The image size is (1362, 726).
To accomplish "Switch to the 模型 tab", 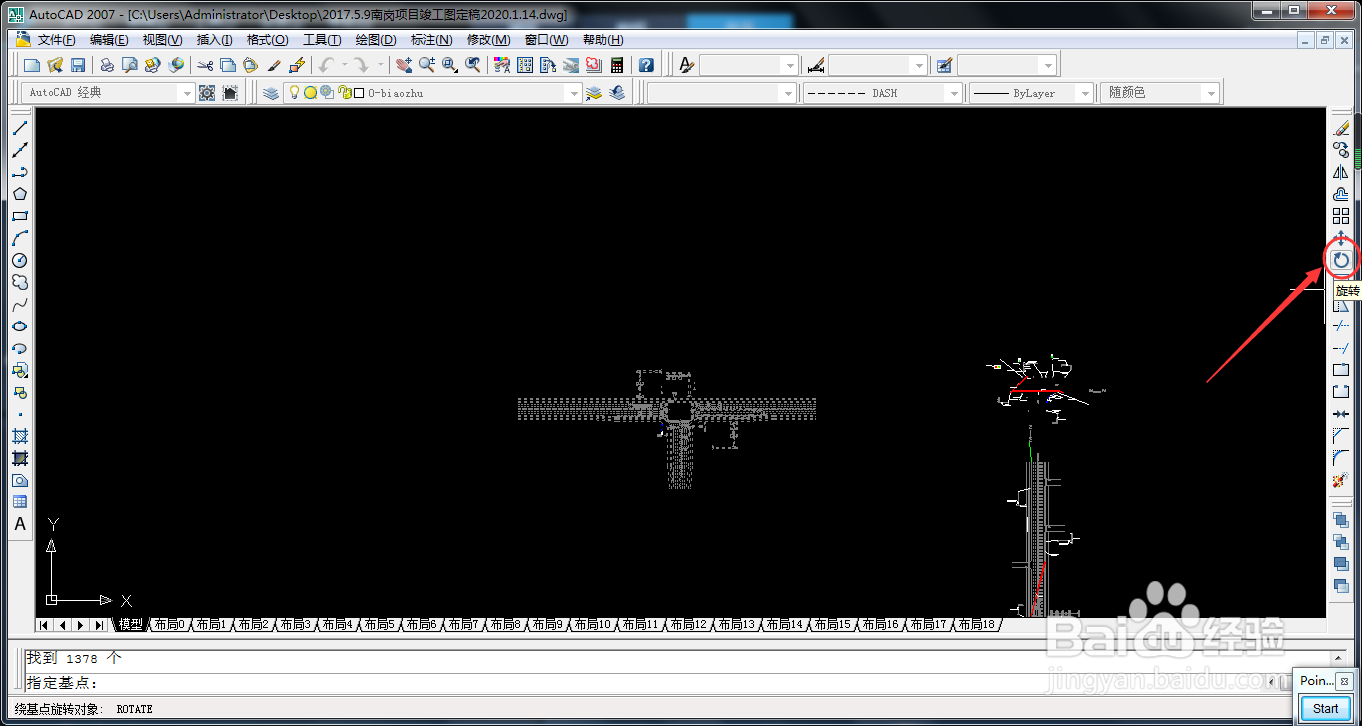I will (131, 625).
